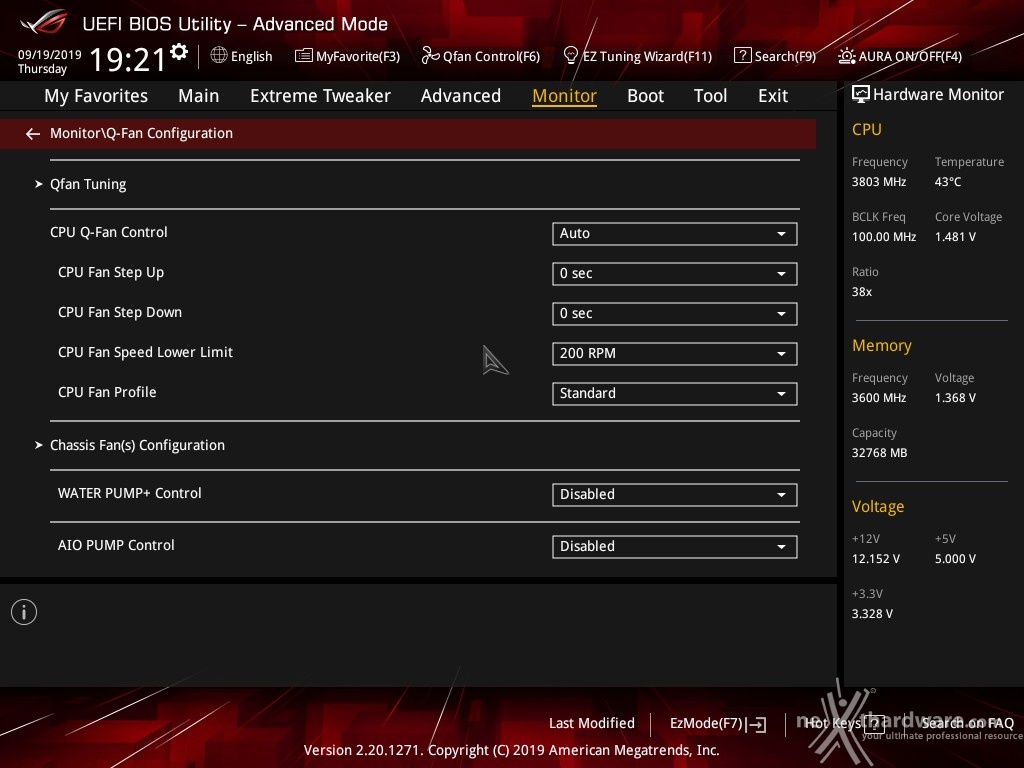Click the gear icon beside the clock
This screenshot has width=1024, height=768.
click(178, 52)
